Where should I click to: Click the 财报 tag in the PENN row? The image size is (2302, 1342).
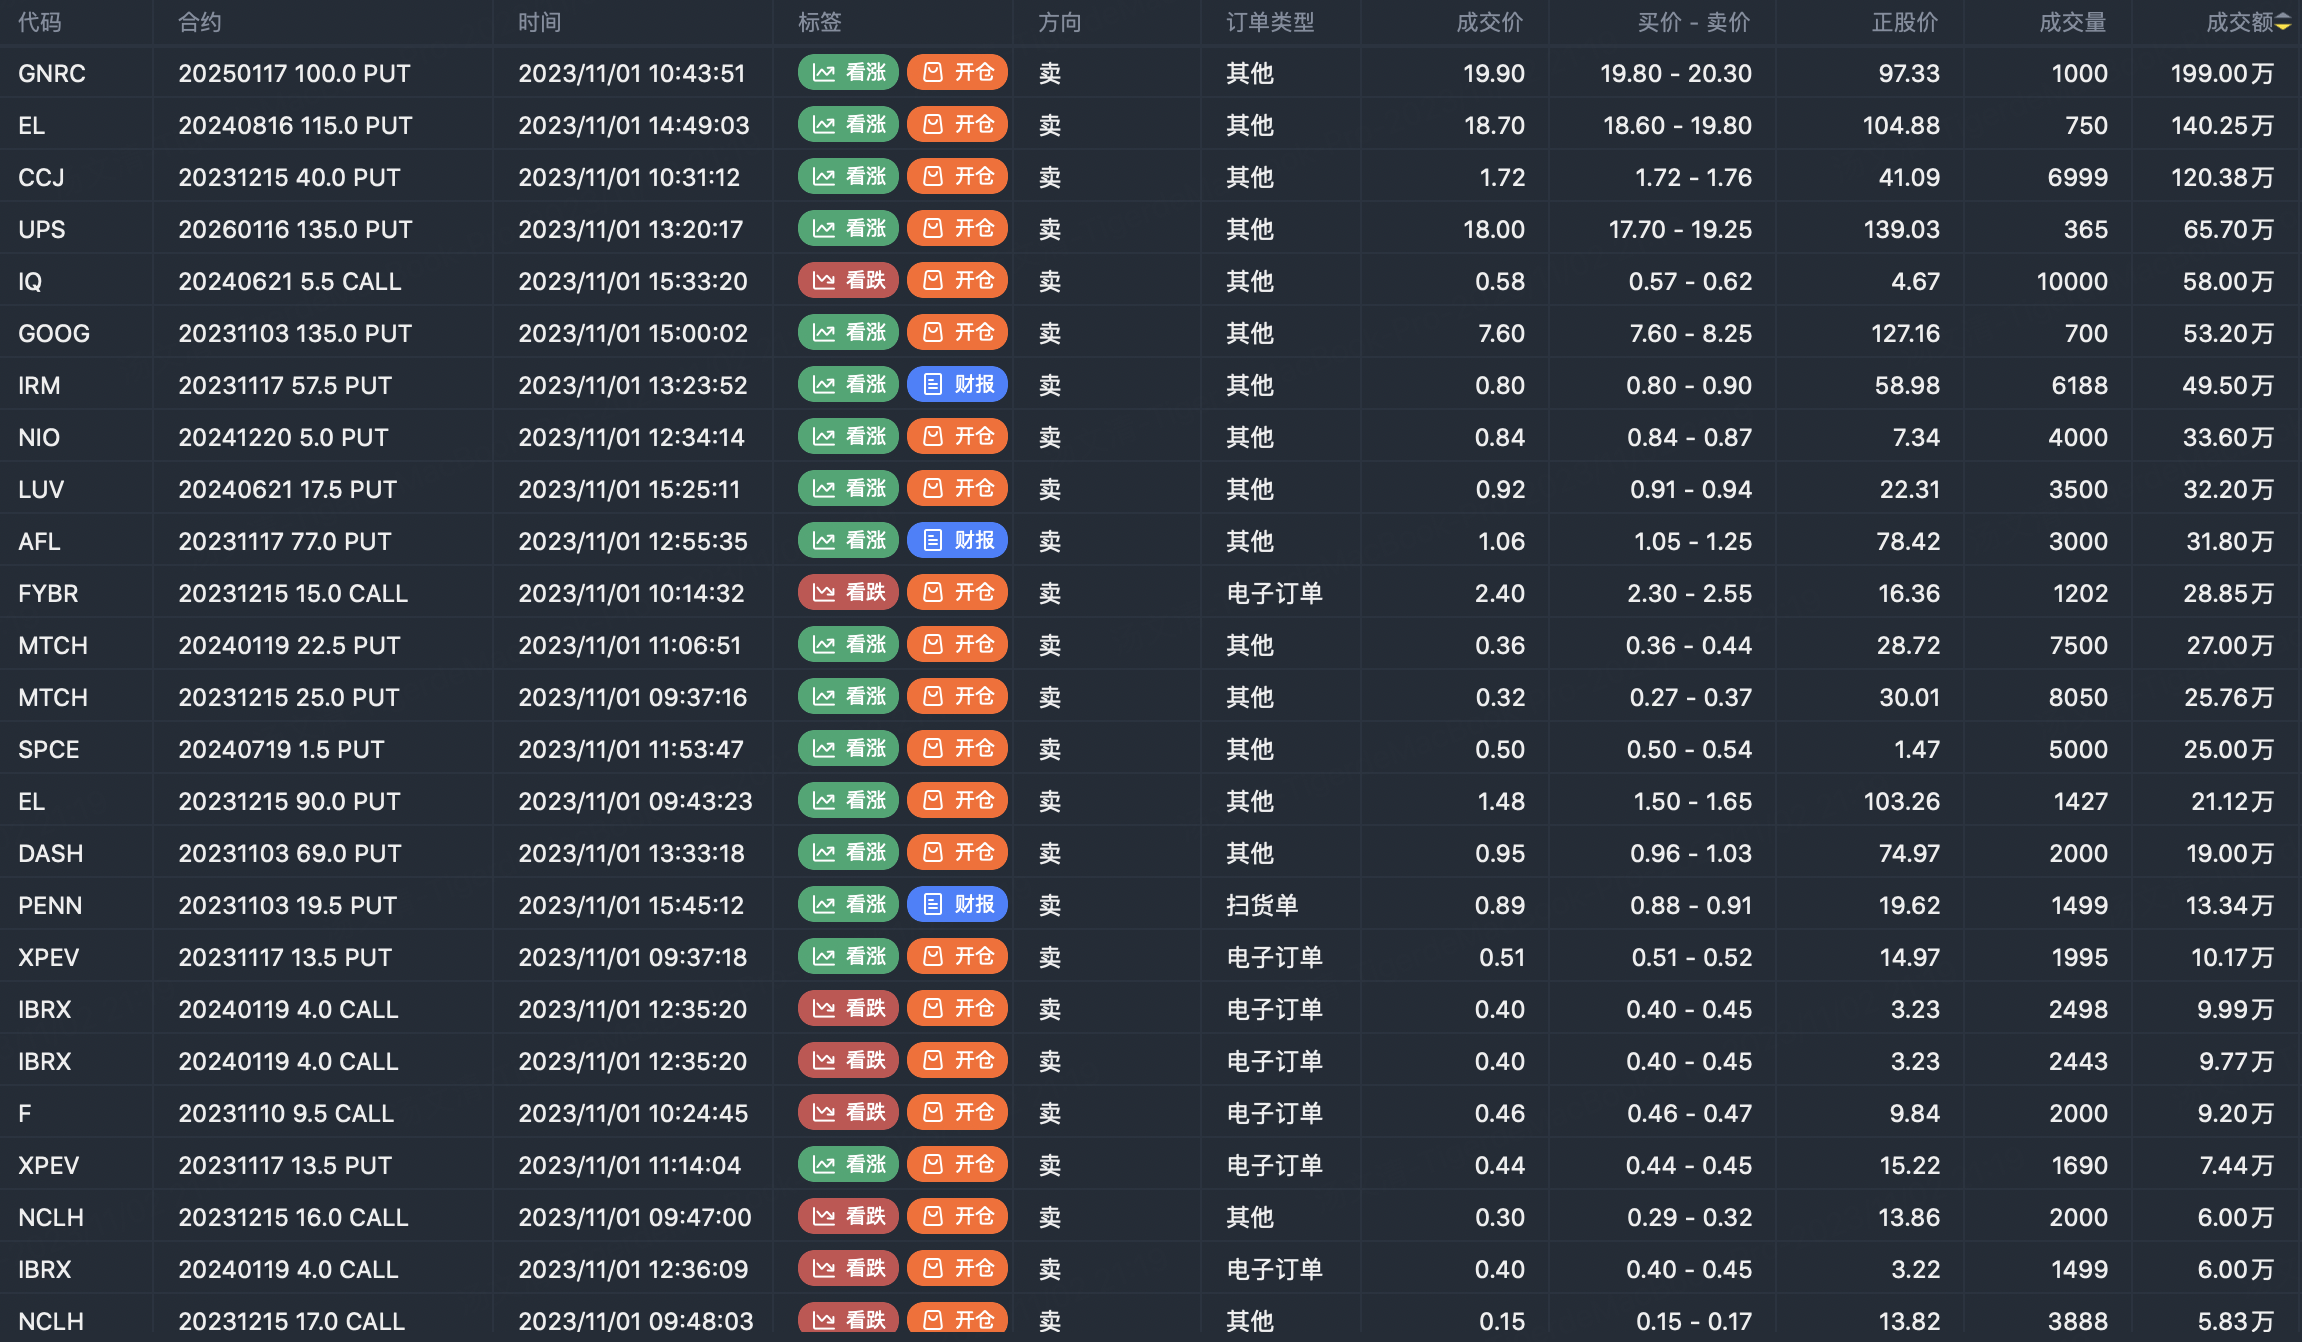[x=957, y=905]
